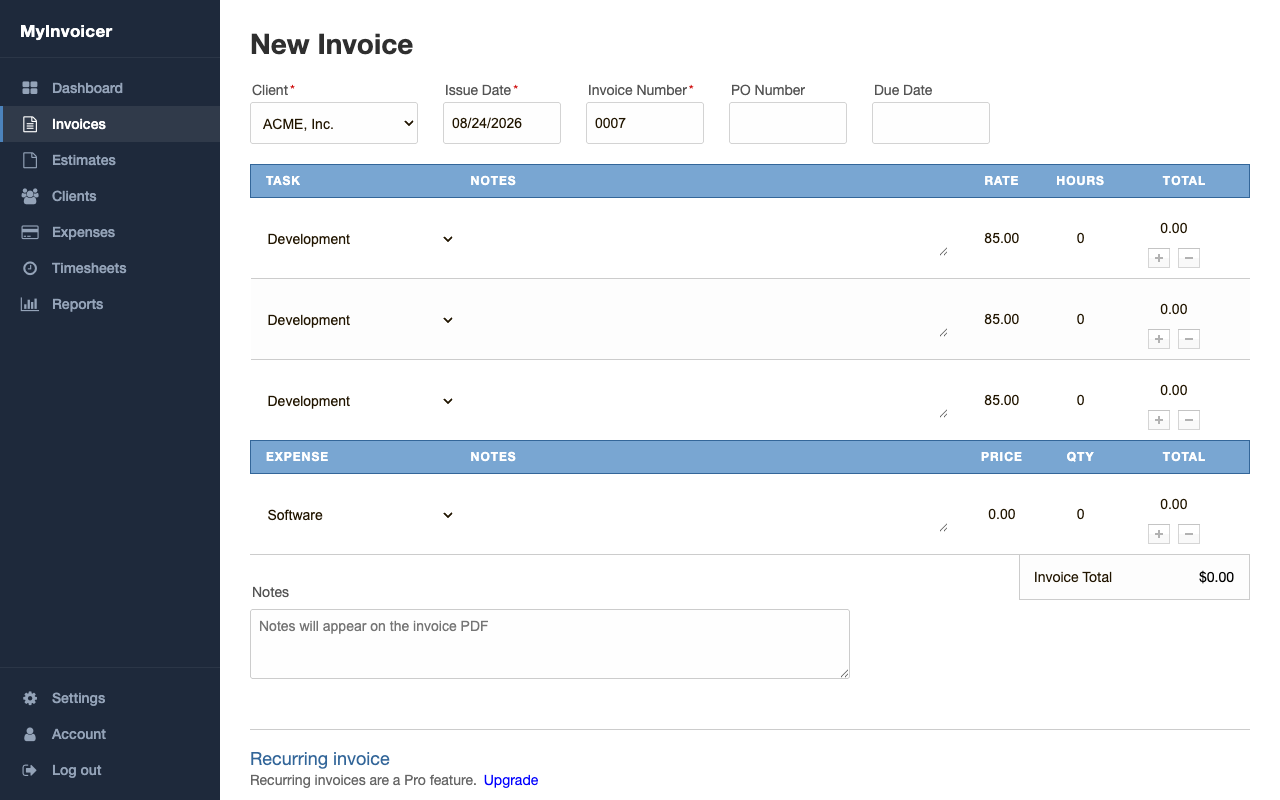Remove the first Development task row
1280x800 pixels.
(1189, 258)
